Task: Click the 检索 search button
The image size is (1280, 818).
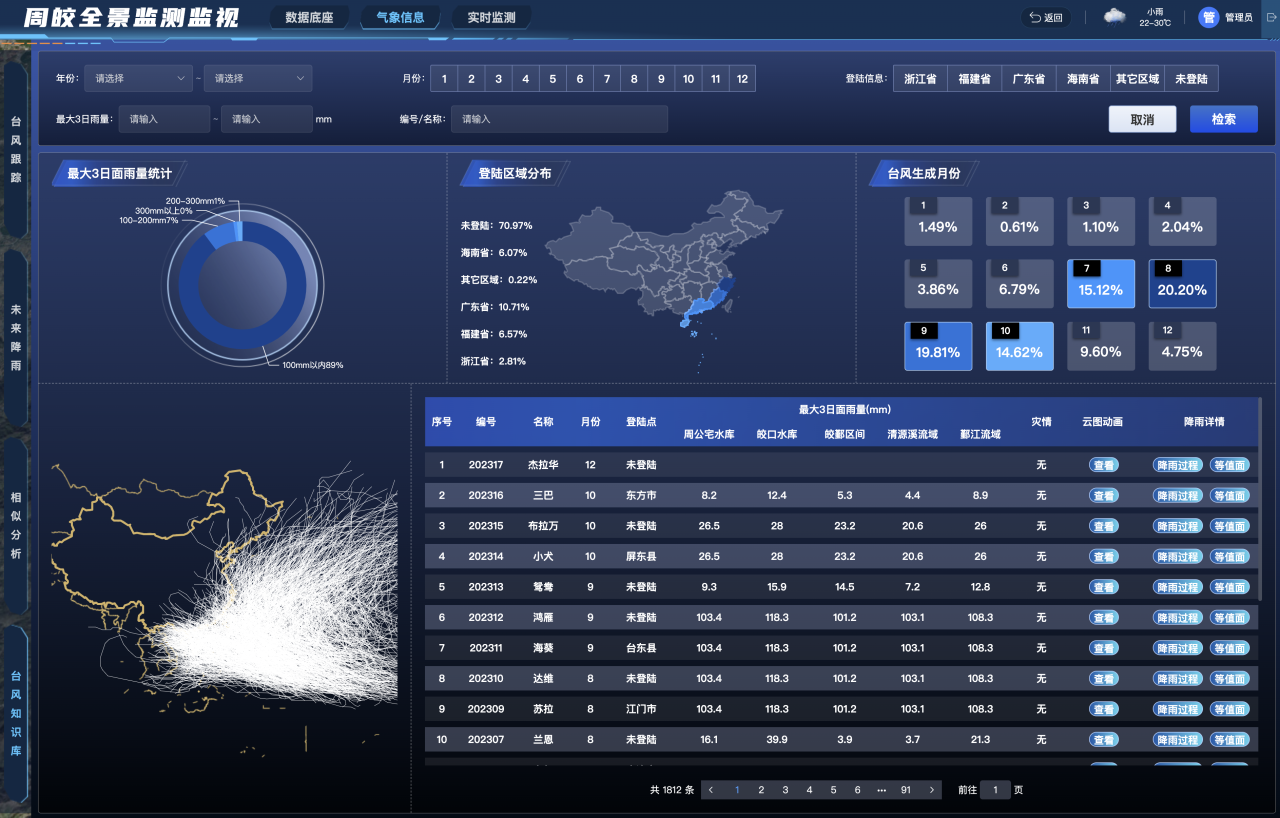Action: click(x=1223, y=119)
